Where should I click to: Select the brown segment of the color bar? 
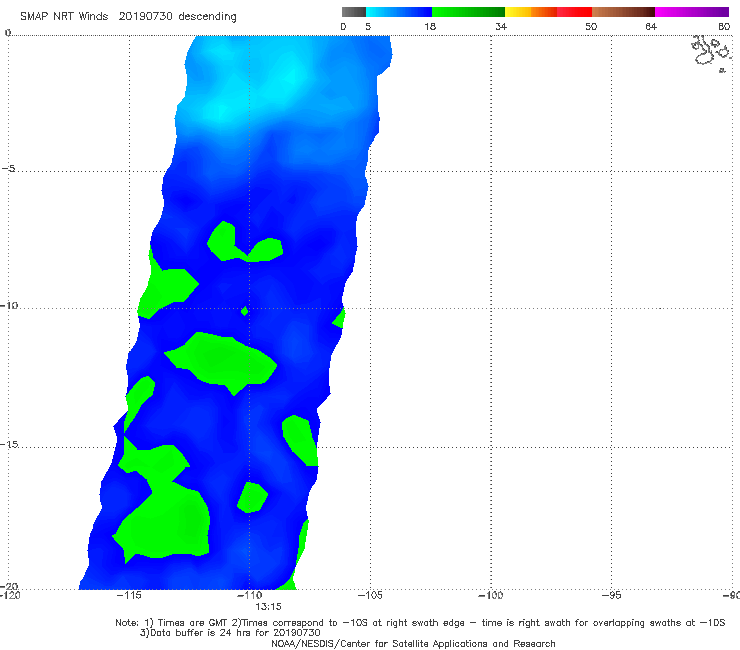tap(623, 12)
